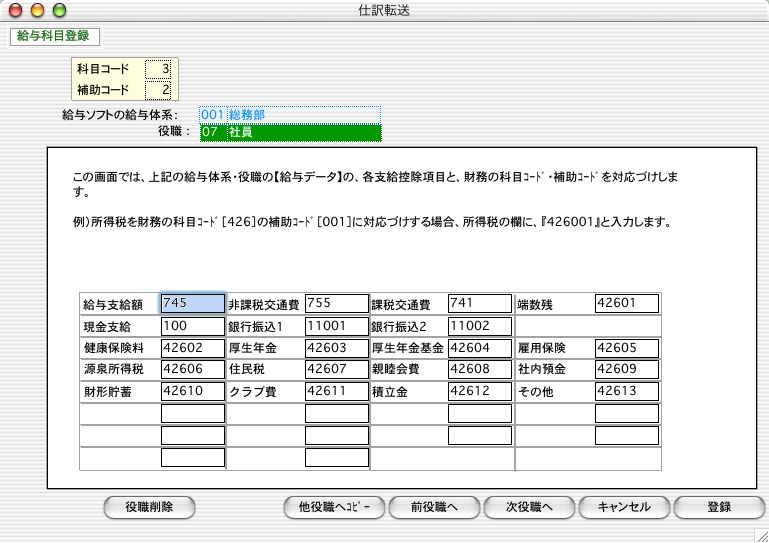This screenshot has height=543, width=769.
Task: Save settings with the 登録 button
Action: (x=719, y=507)
